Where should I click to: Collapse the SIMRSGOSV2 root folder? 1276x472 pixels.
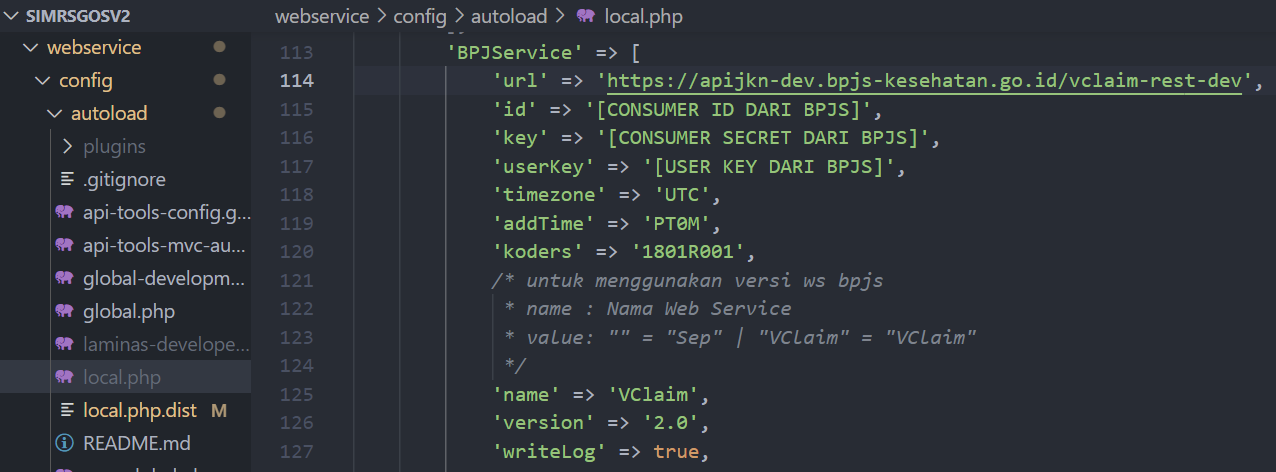[x=9, y=17]
